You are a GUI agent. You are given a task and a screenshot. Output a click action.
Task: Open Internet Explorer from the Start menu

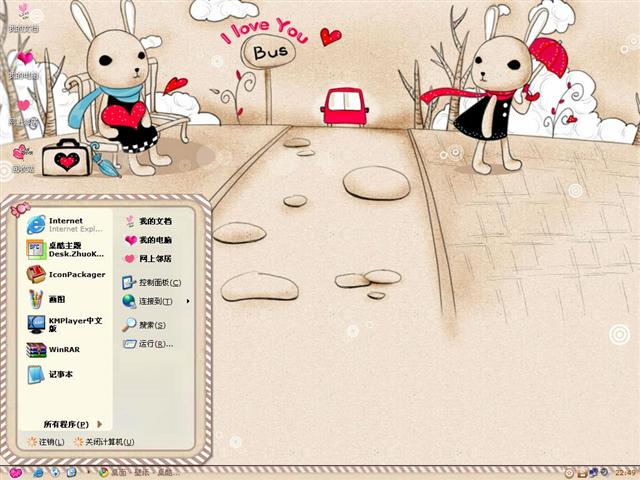[65, 224]
